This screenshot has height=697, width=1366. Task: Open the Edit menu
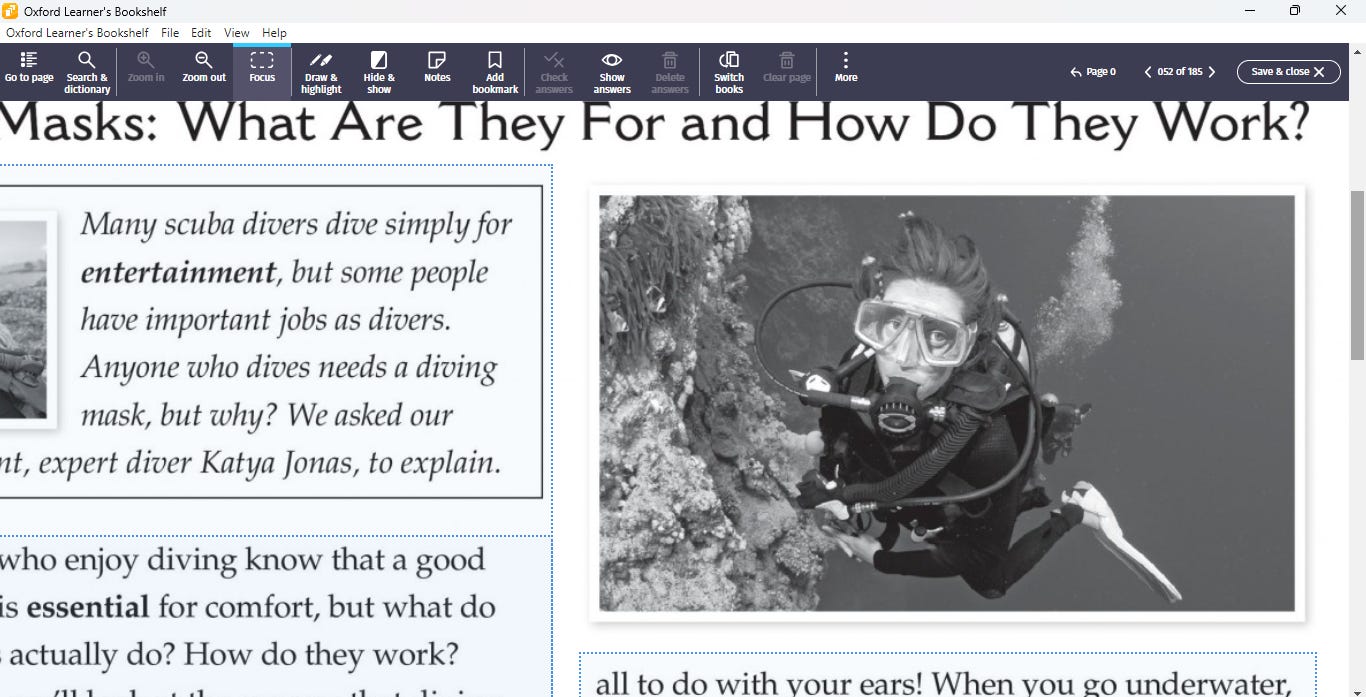click(x=201, y=33)
